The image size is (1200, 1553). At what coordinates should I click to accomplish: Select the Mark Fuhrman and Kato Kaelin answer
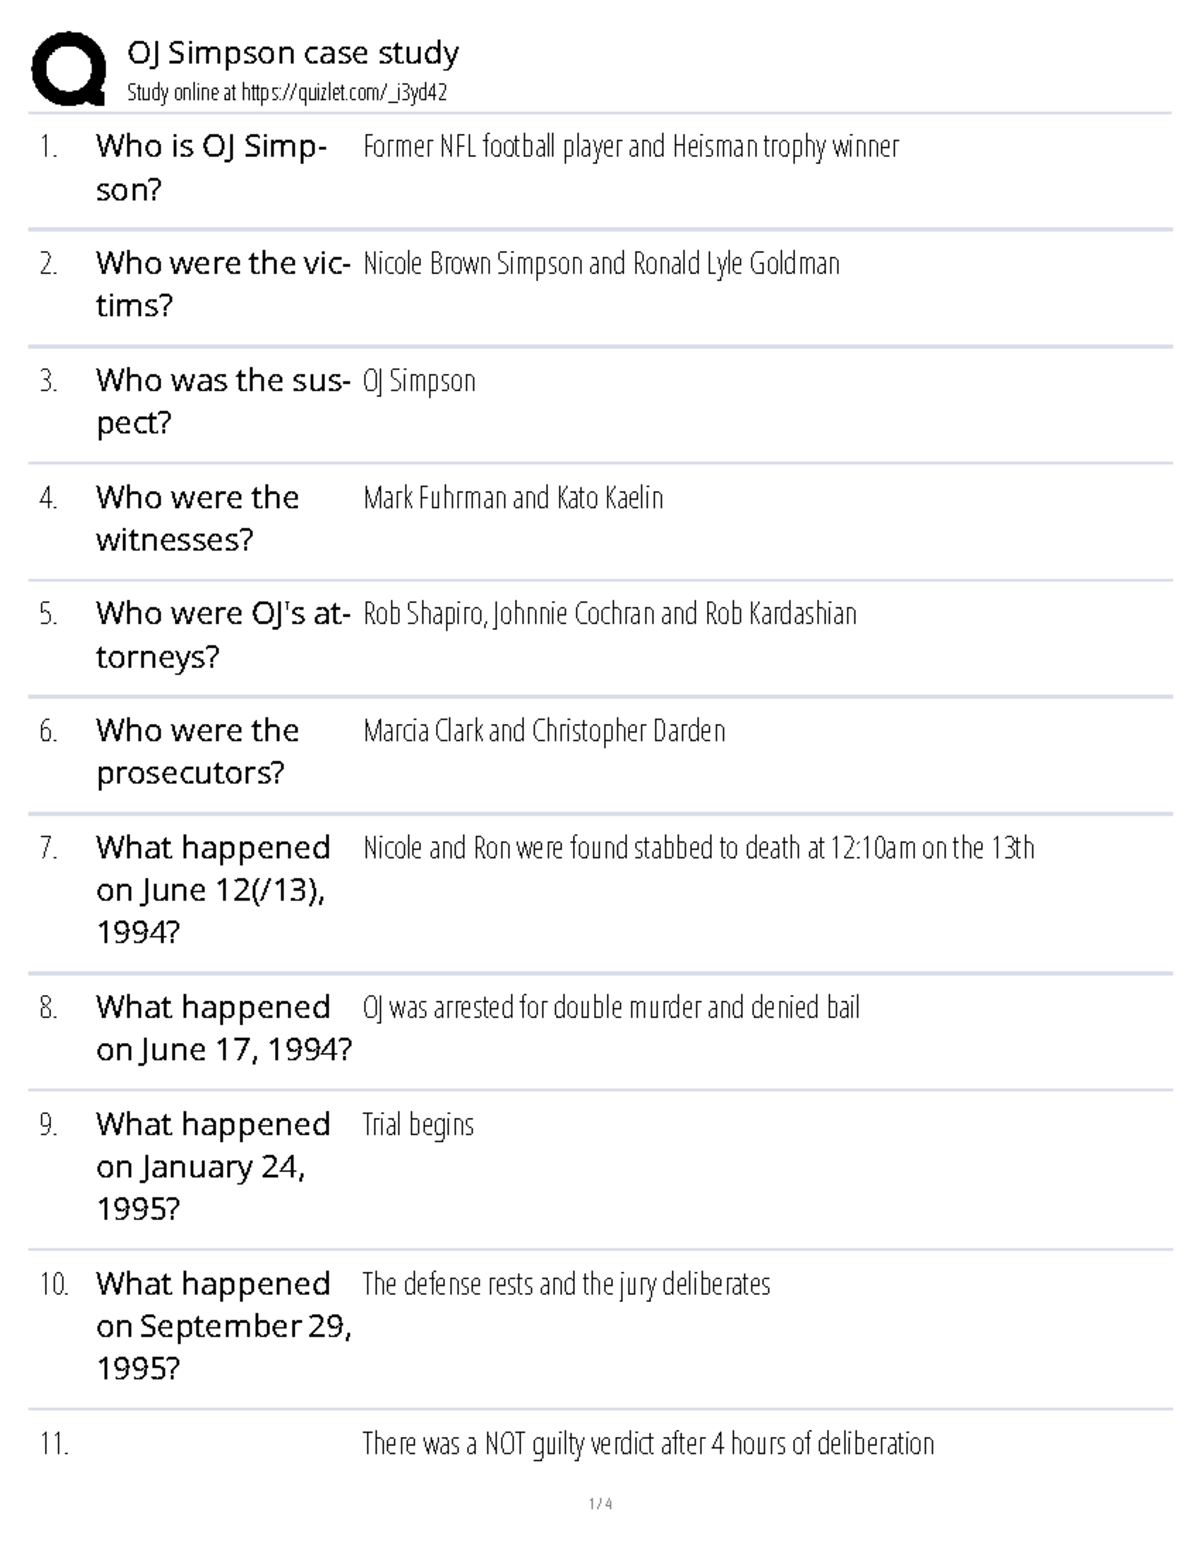(513, 498)
